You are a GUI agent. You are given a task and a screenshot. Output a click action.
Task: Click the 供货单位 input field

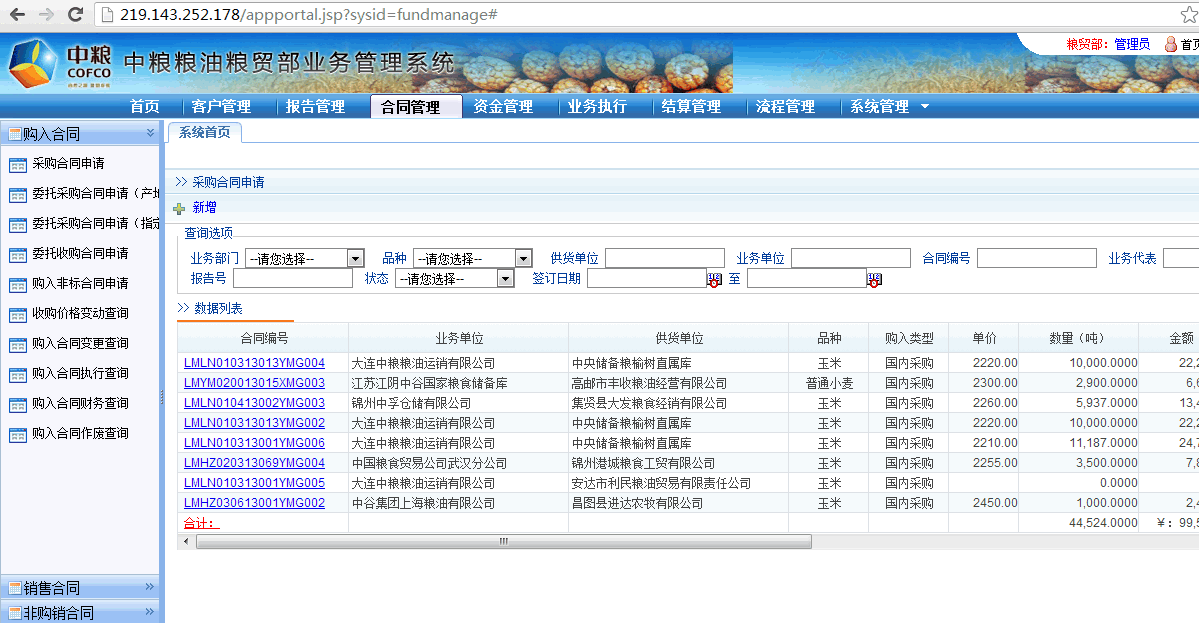664,258
